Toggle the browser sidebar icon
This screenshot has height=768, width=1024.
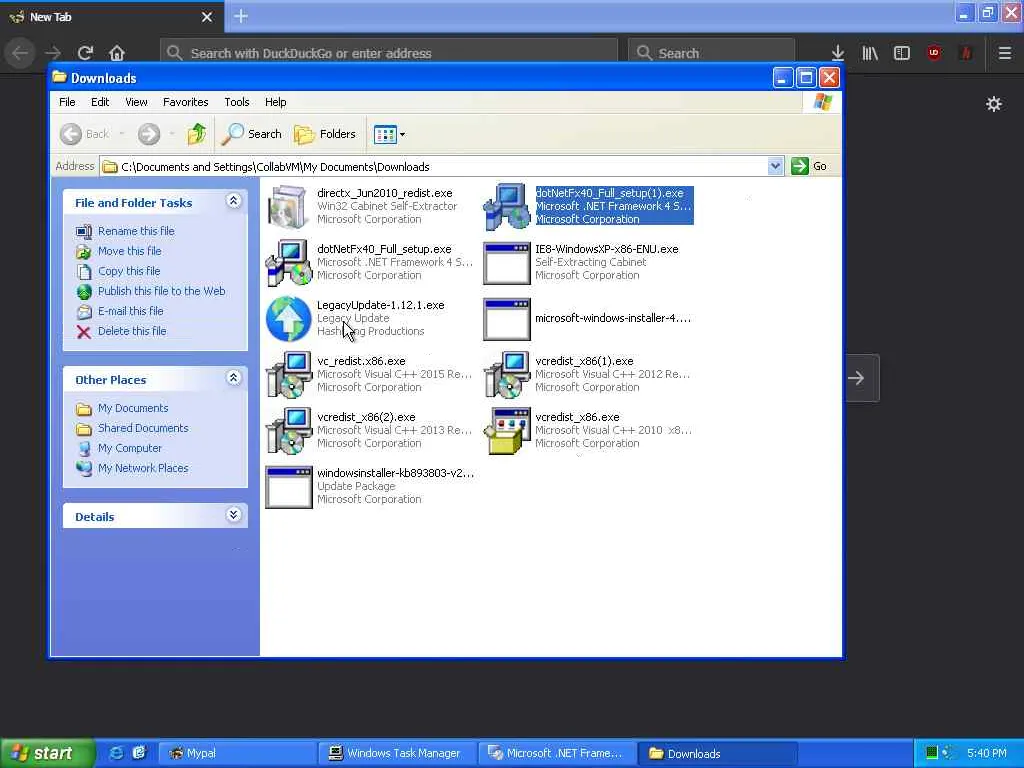pos(902,53)
